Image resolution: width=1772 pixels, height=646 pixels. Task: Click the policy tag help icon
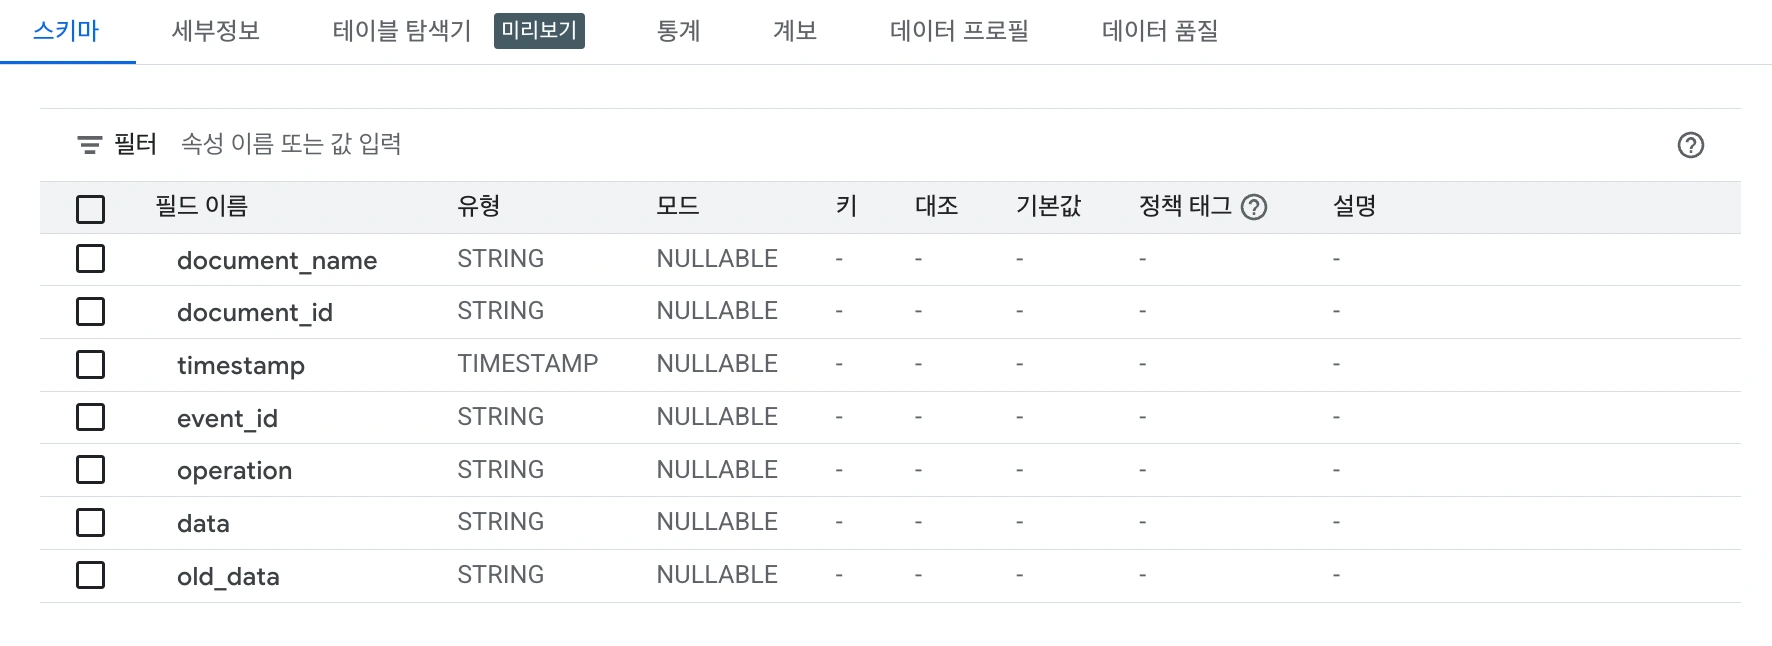pos(1253,207)
